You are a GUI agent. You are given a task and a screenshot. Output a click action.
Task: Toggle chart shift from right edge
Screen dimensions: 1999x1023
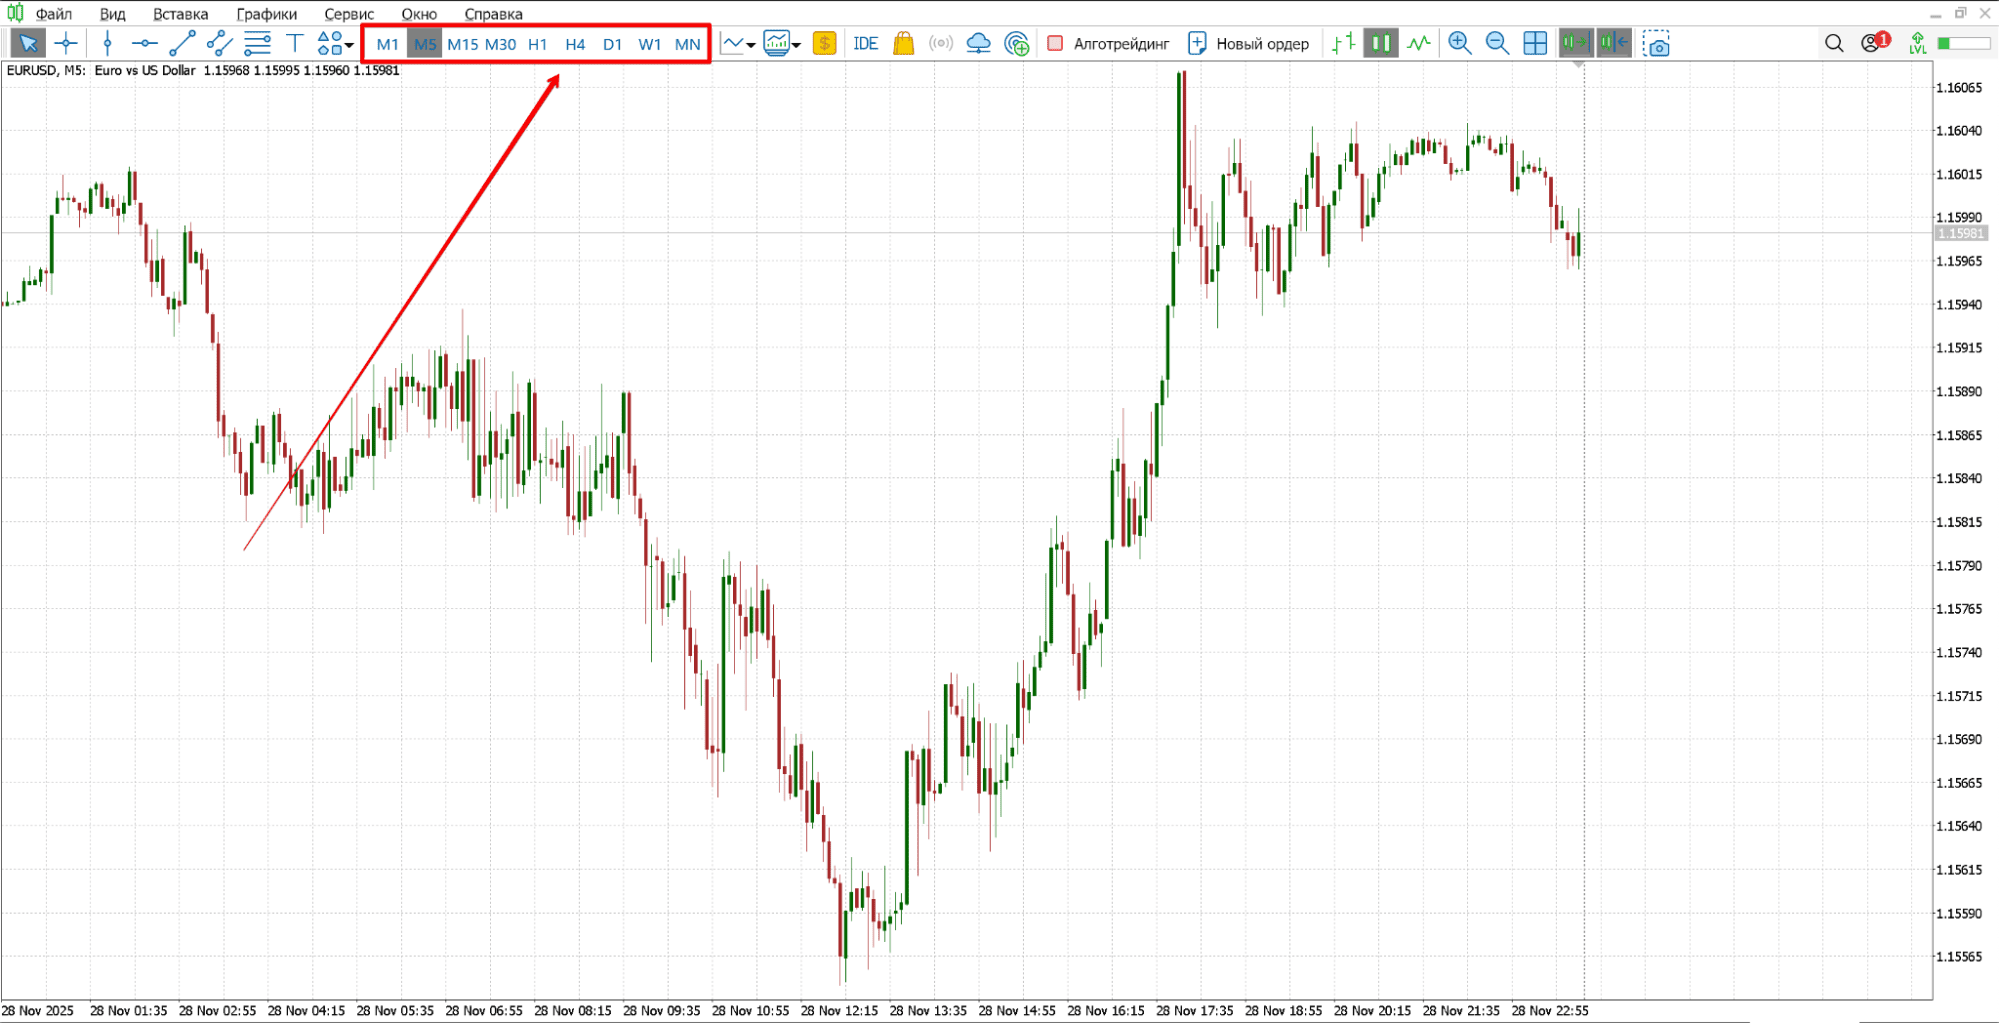pyautogui.click(x=1614, y=43)
